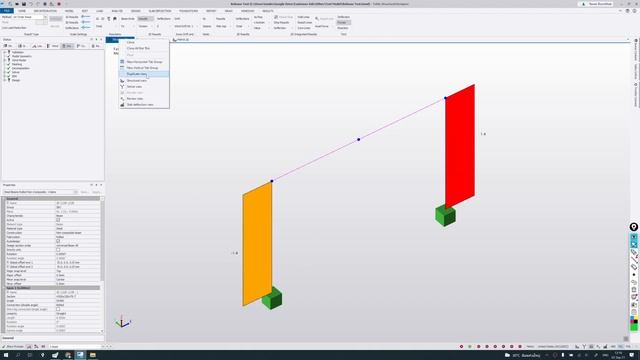640x360 pixels.
Task: Open the FILE ribbon tab
Action: tap(7, 11)
